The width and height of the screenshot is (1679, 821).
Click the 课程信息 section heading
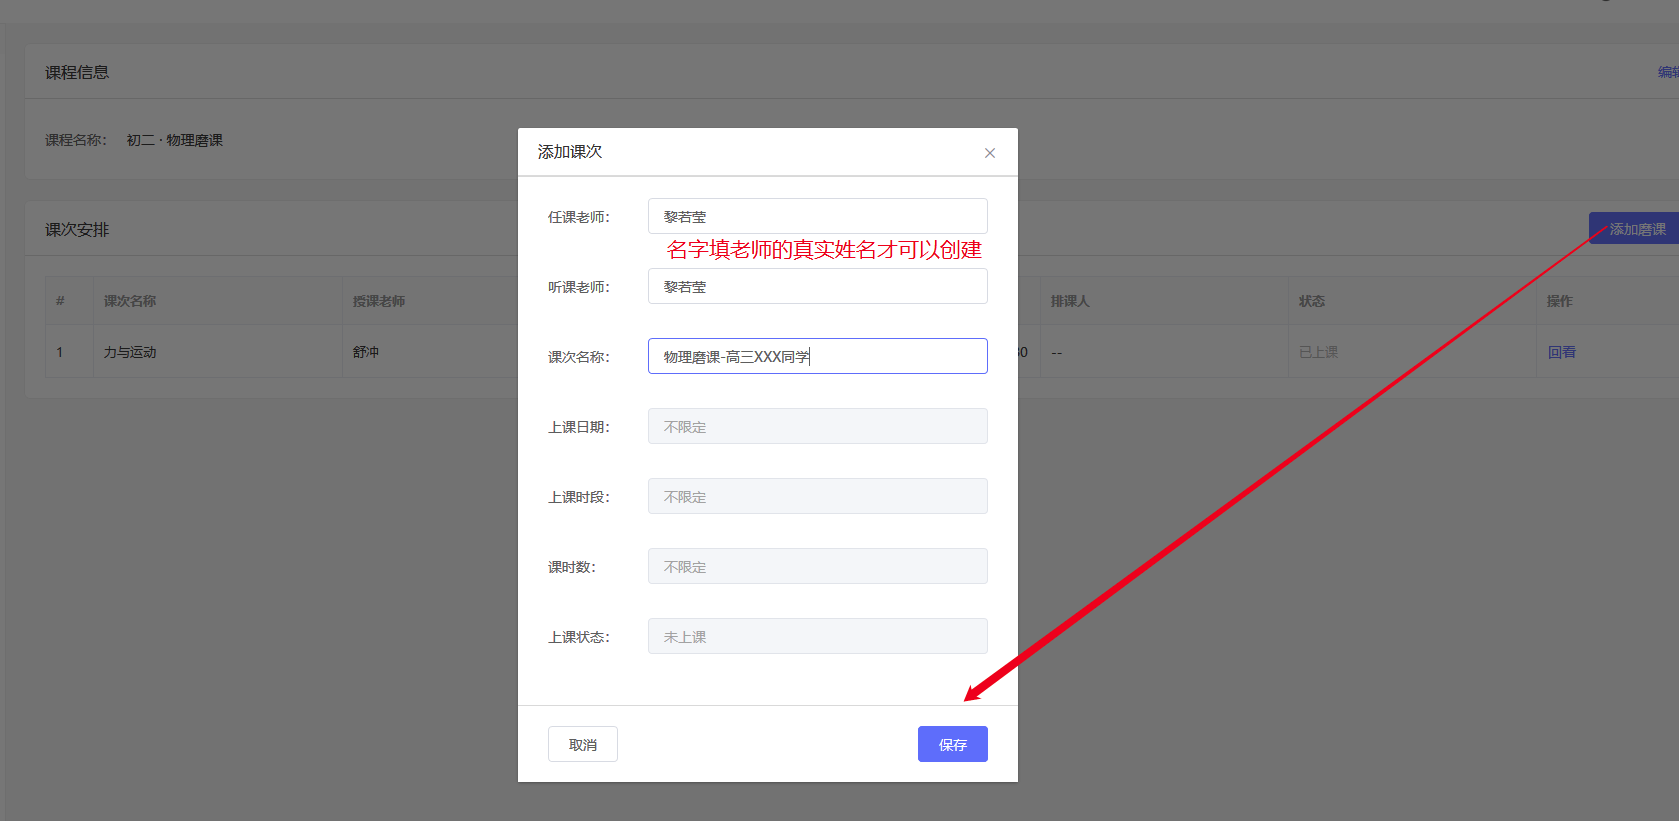pos(77,72)
